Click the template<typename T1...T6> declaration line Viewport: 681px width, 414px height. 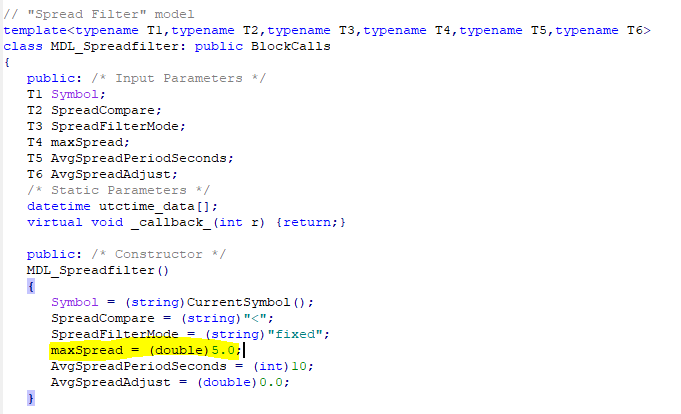click(327, 30)
